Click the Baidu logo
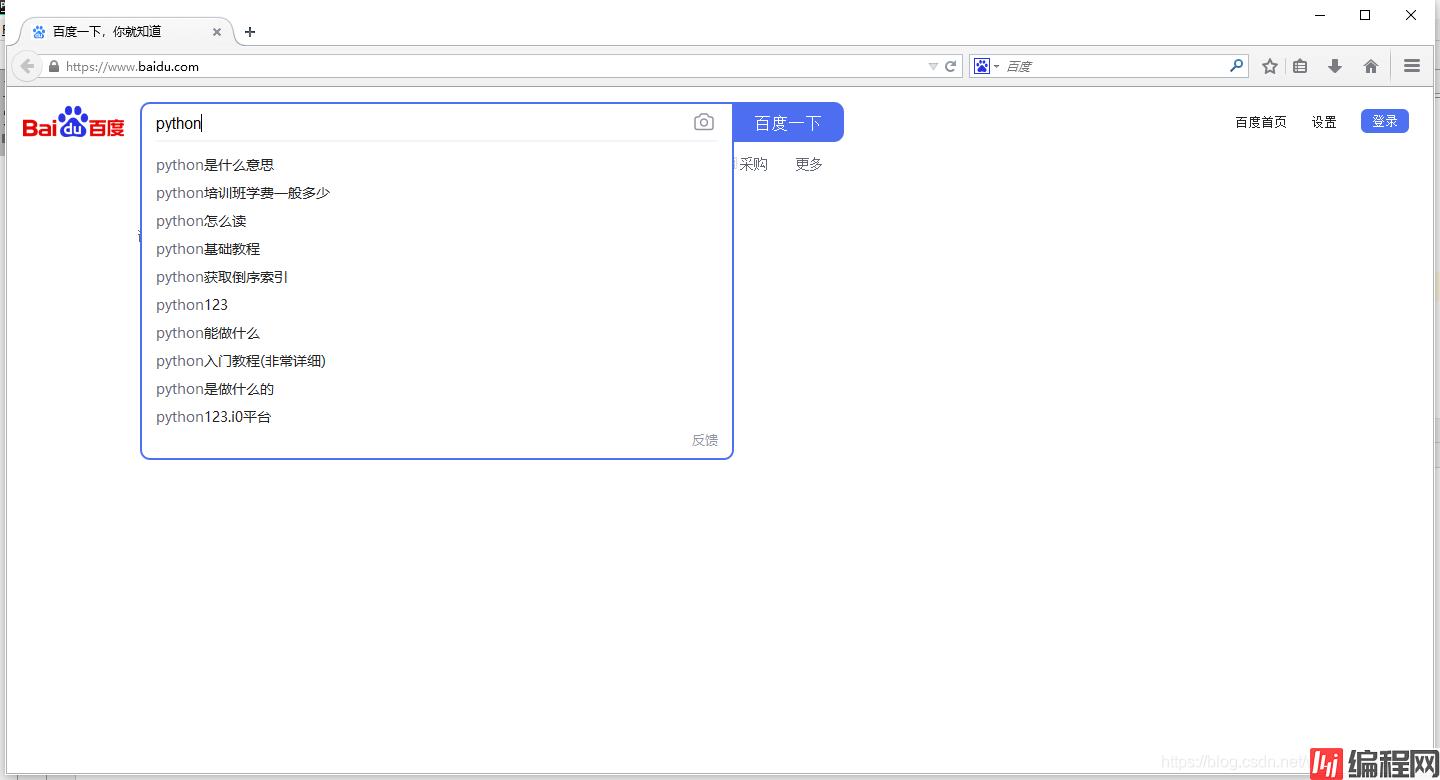This screenshot has height=780, width=1440. pyautogui.click(x=74, y=122)
